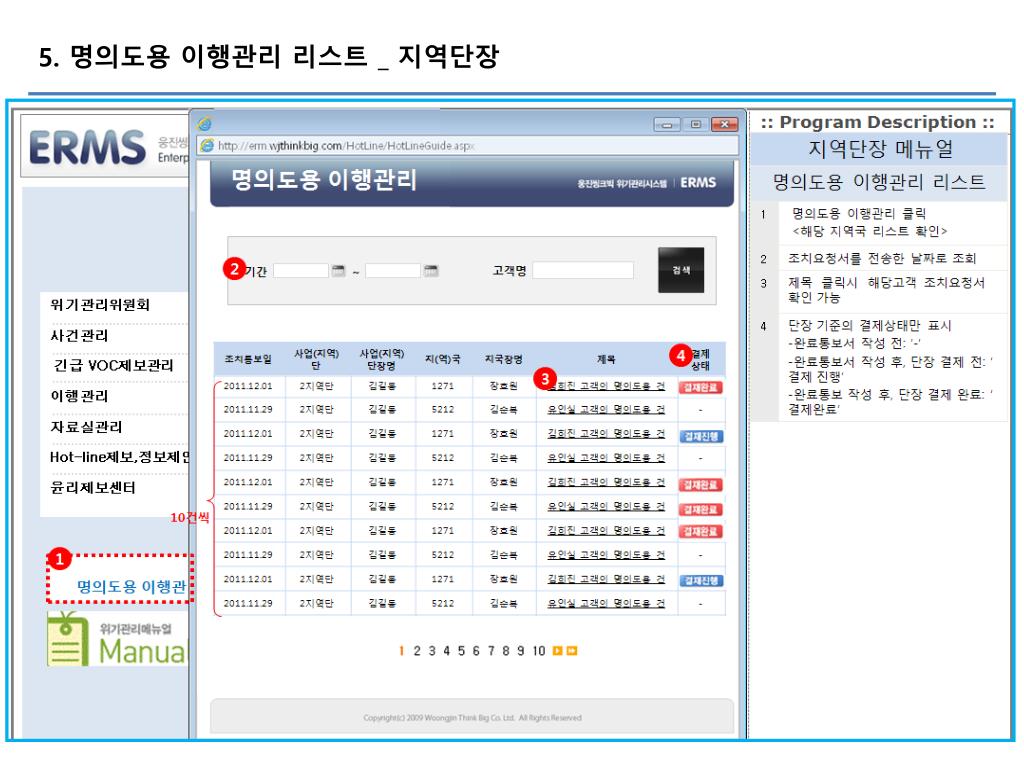Go to next page arrow icon
The image size is (1024, 768).
tap(557, 650)
